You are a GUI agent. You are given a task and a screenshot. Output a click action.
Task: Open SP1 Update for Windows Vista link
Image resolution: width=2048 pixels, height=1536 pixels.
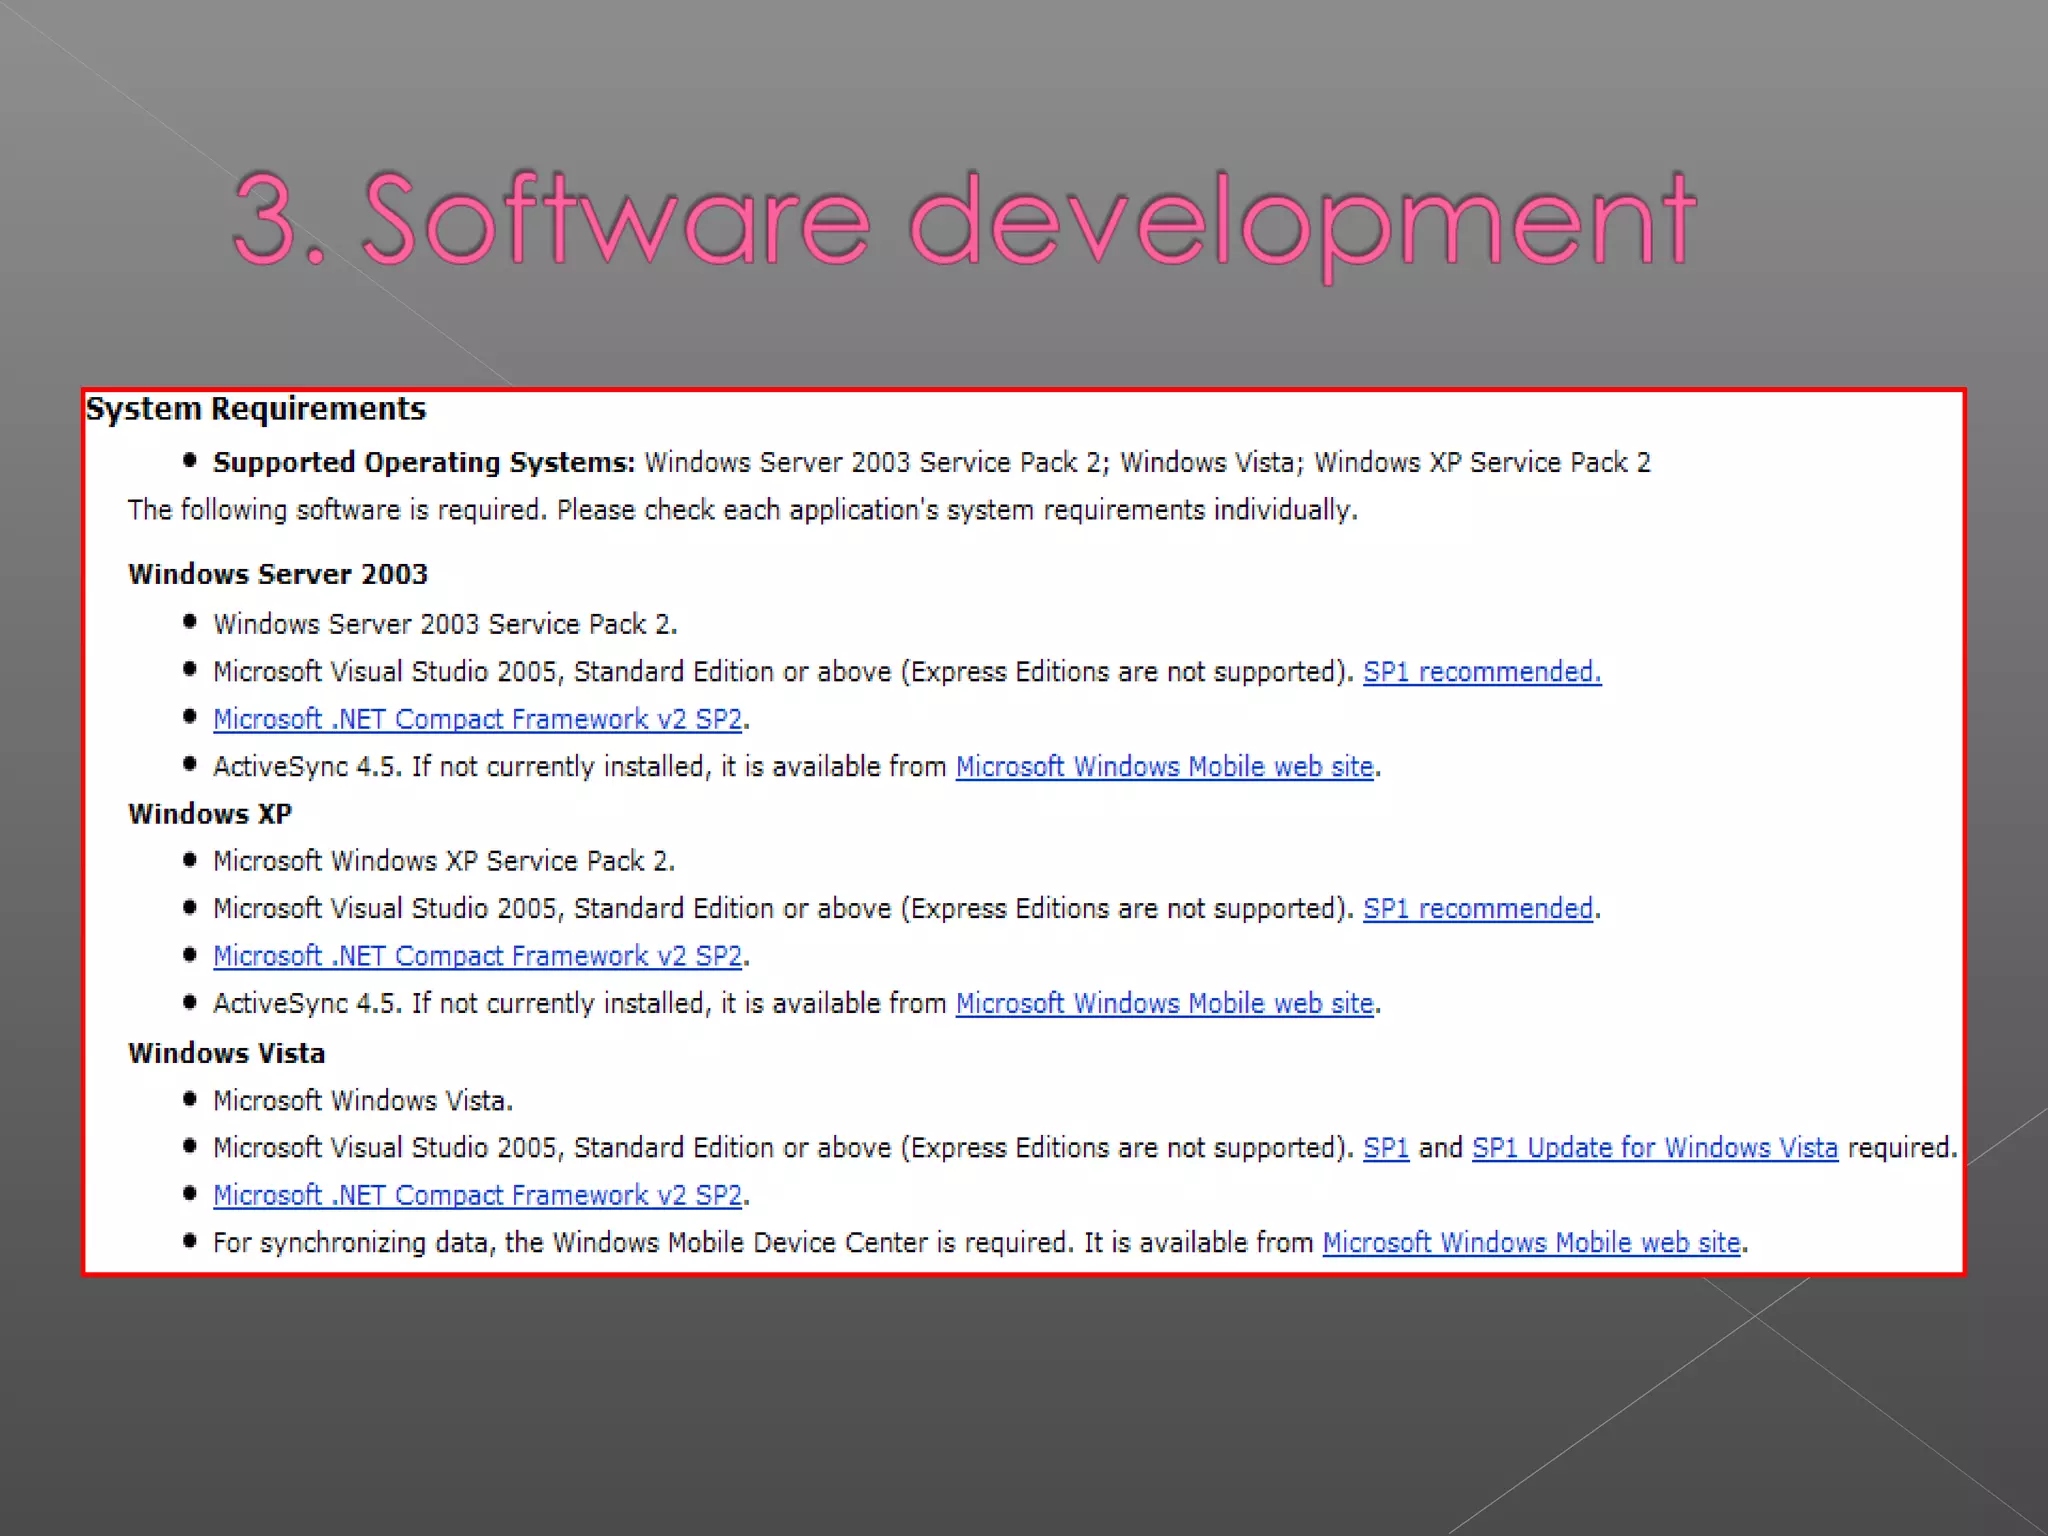pyautogui.click(x=1655, y=1148)
